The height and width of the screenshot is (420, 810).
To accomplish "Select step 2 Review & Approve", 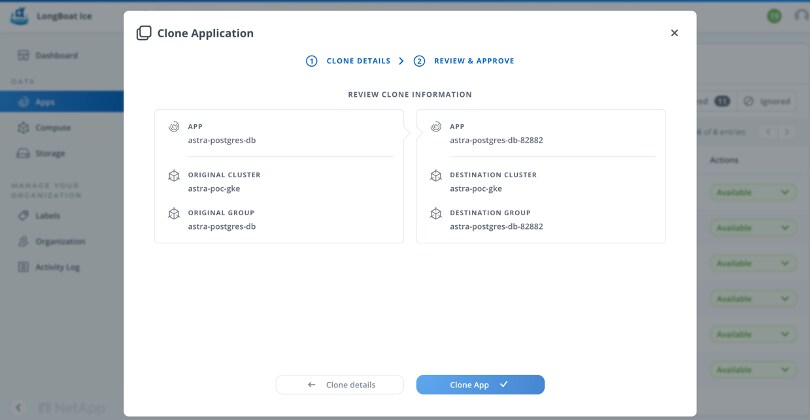I will pos(464,61).
